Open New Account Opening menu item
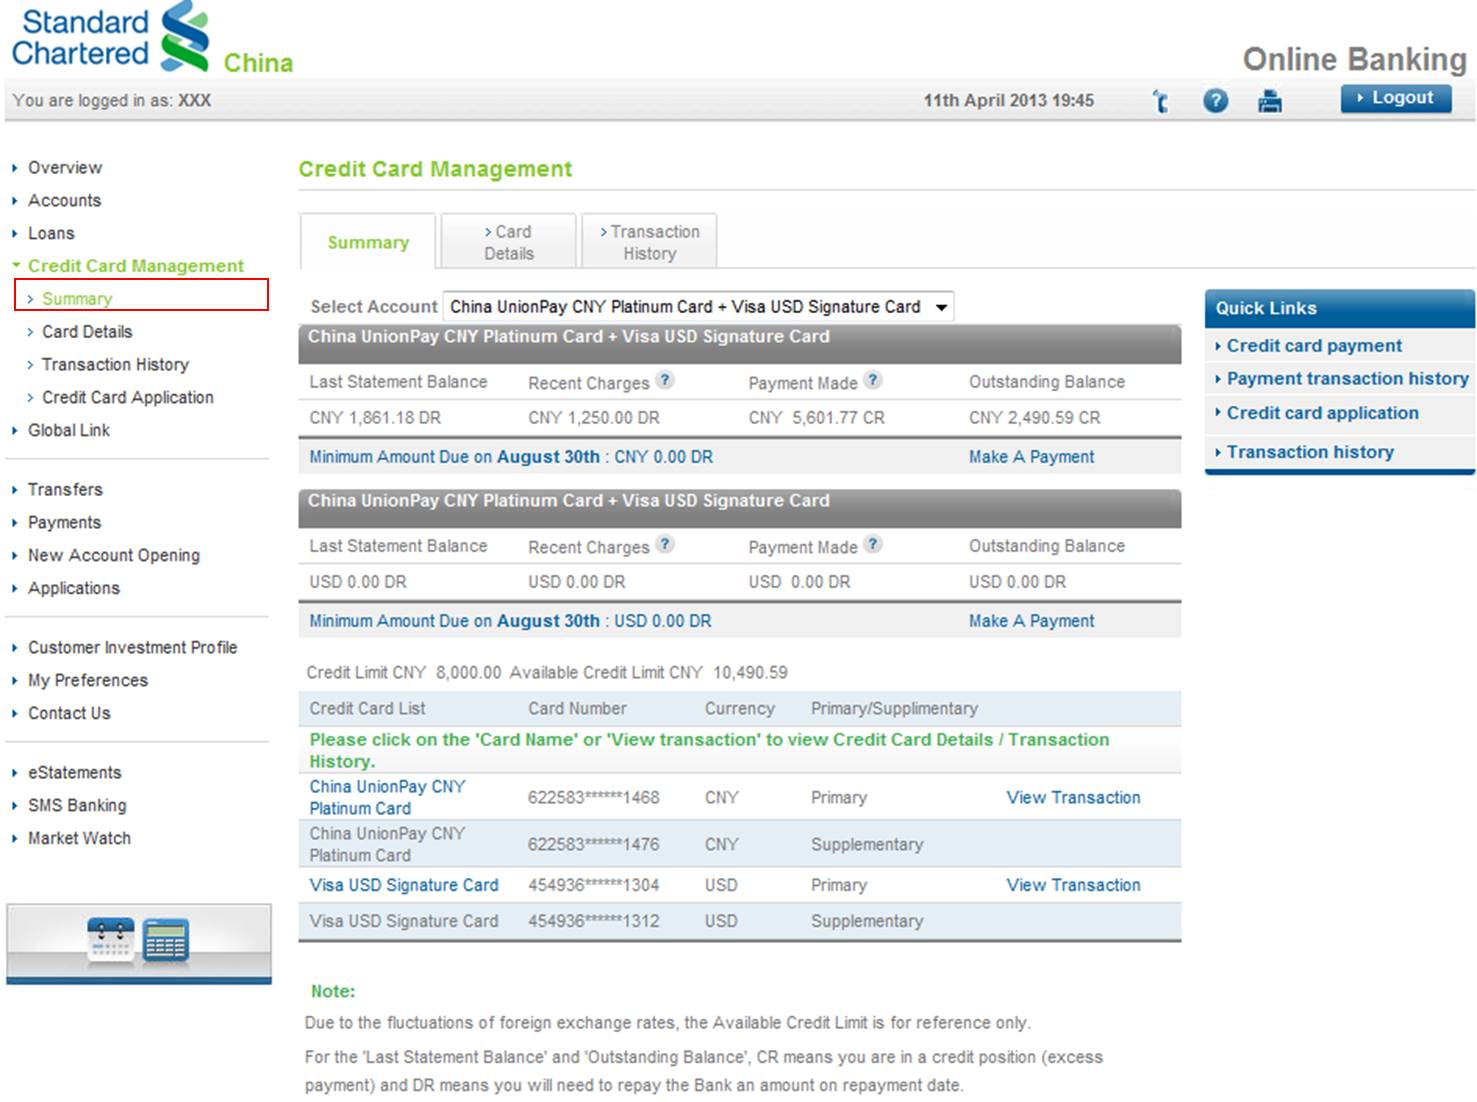The width and height of the screenshot is (1477, 1102). click(114, 555)
